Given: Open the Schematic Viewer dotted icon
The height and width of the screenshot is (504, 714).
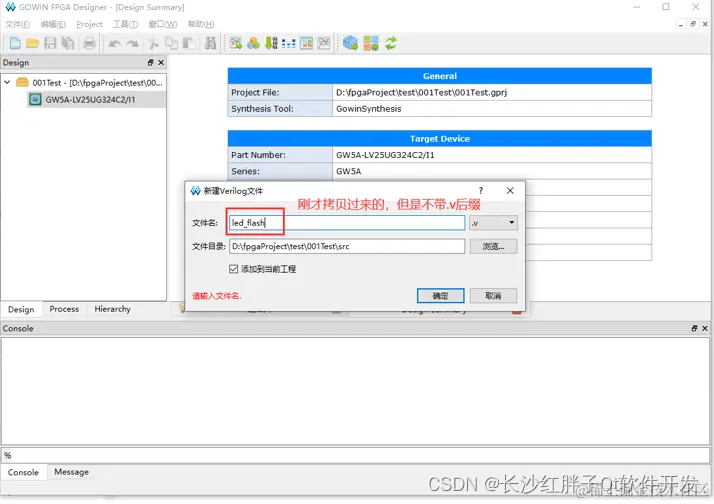Looking at the screenshot, I should pyautogui.click(x=288, y=43).
